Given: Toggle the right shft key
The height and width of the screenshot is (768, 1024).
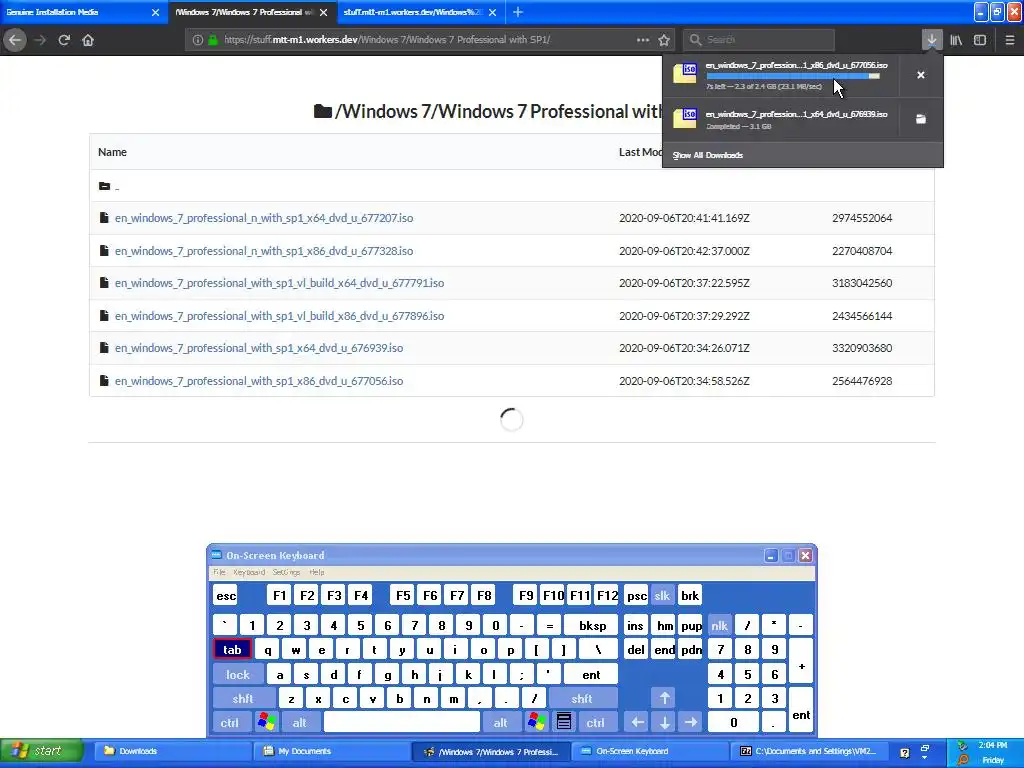Looking at the screenshot, I should point(582,698).
